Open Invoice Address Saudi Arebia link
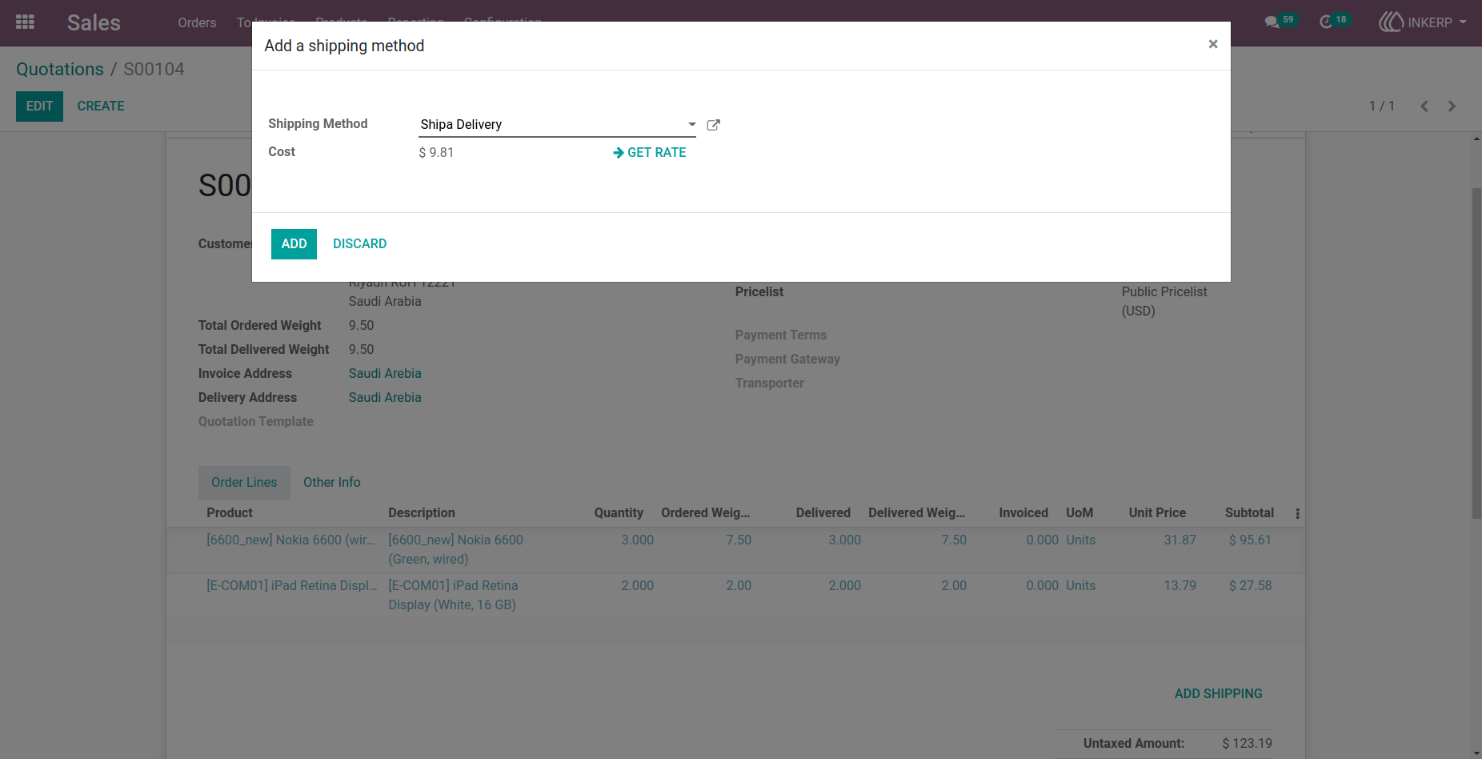The width and height of the screenshot is (1482, 759). [x=385, y=374]
